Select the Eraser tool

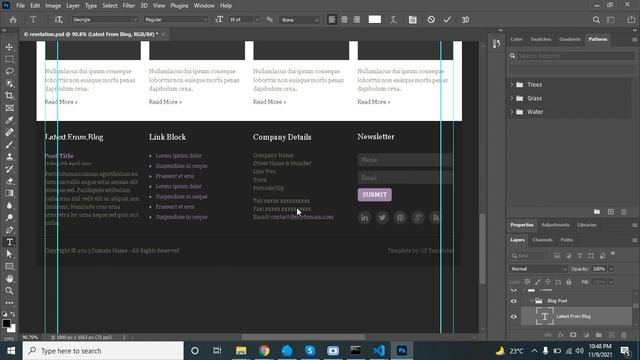point(9,181)
